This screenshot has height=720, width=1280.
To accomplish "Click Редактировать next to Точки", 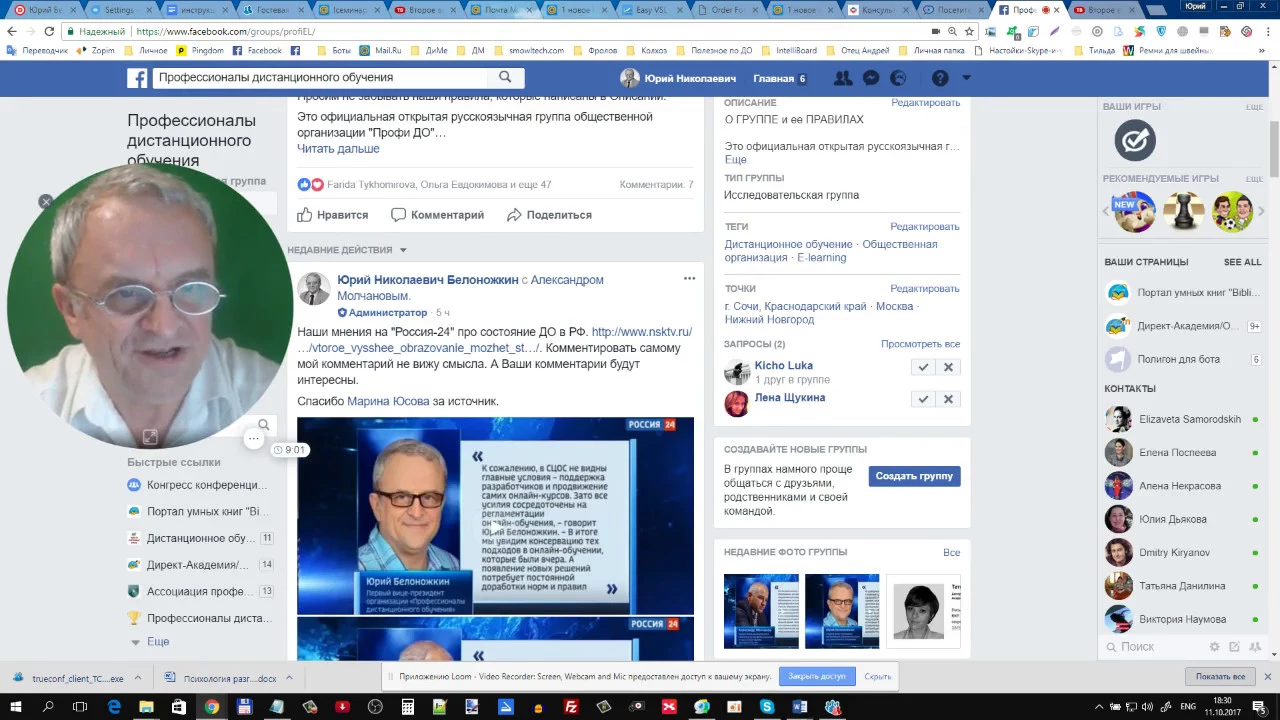I will (925, 289).
